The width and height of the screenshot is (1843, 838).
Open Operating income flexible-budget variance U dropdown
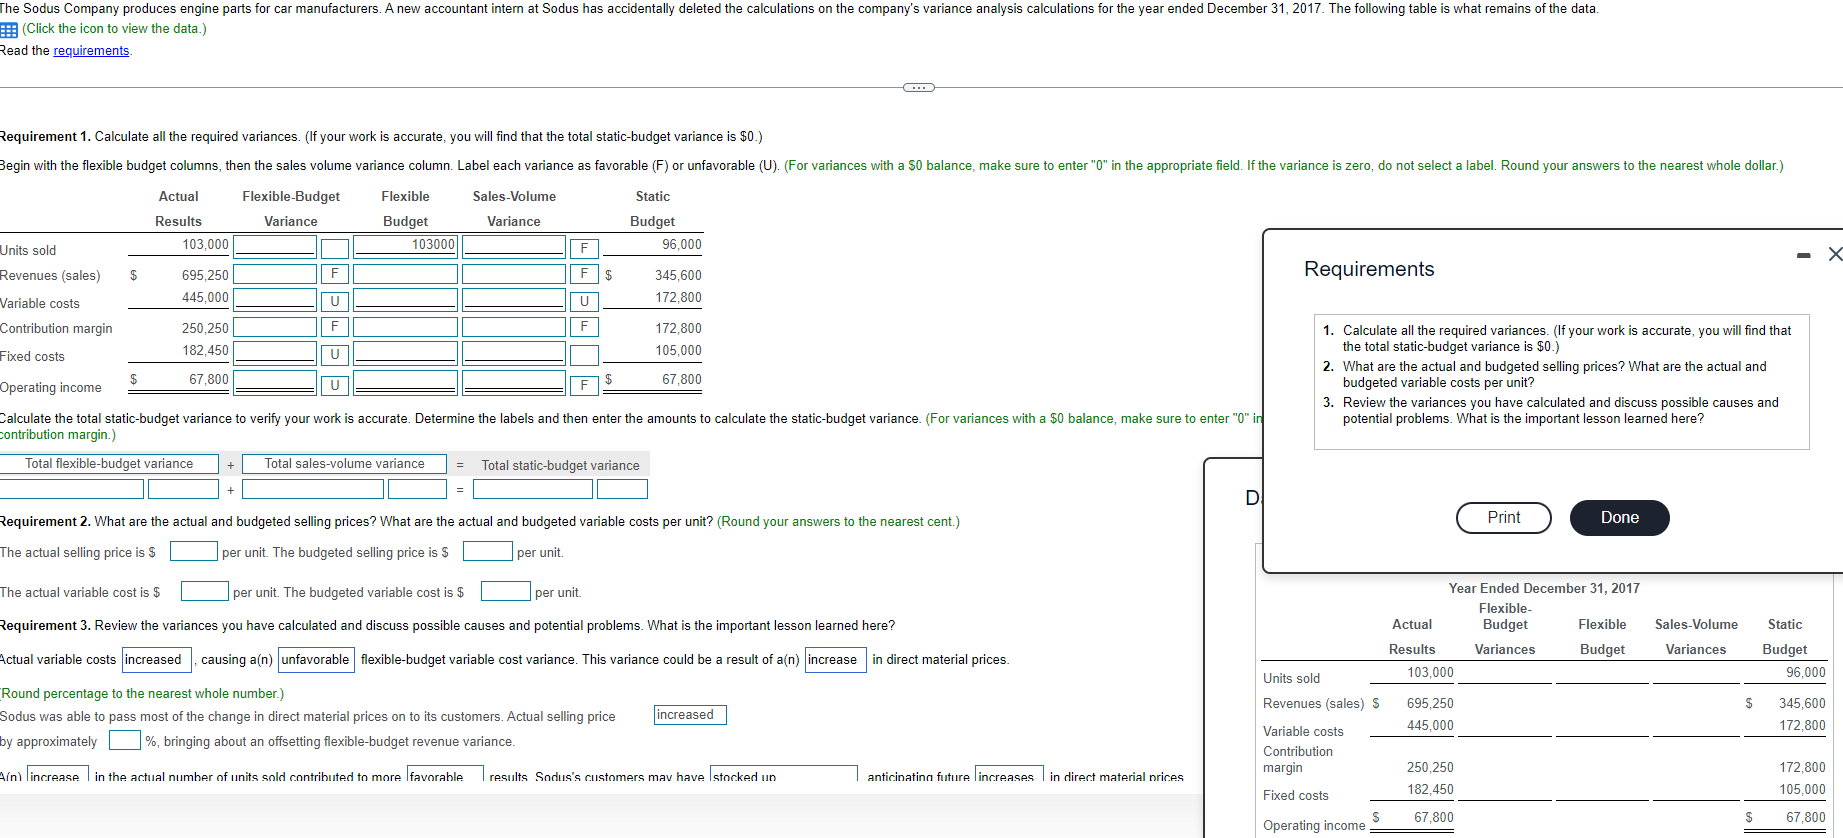tap(335, 385)
